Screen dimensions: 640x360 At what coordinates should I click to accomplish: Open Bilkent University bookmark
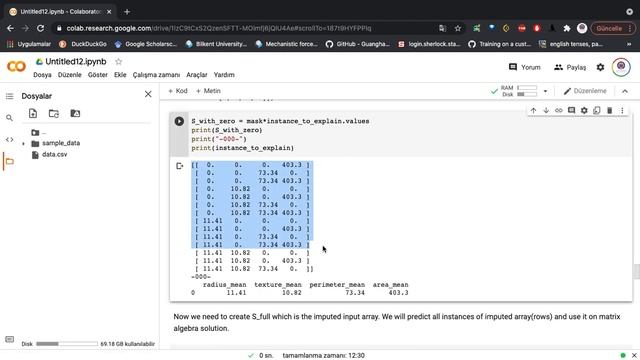216,44
